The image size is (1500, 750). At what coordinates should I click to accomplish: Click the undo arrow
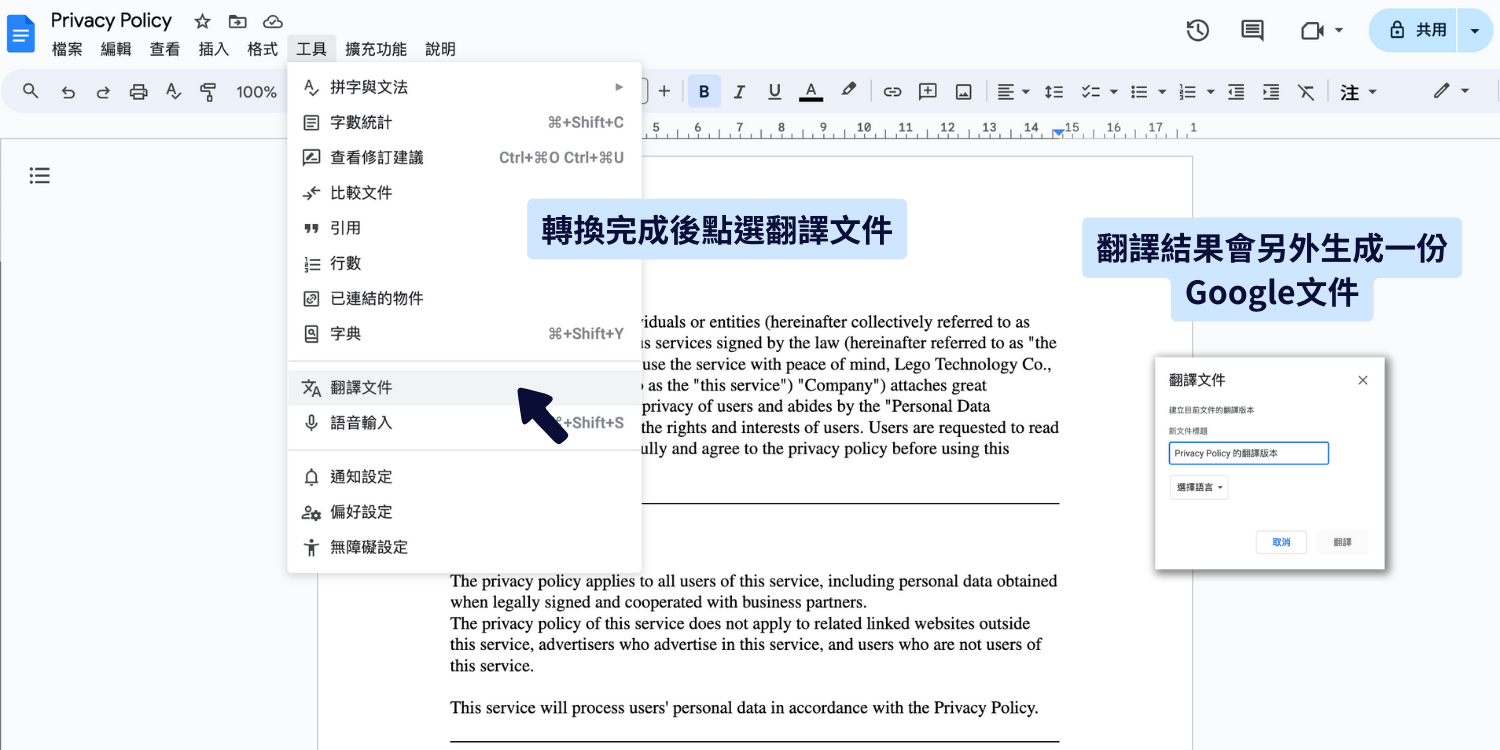(x=68, y=92)
